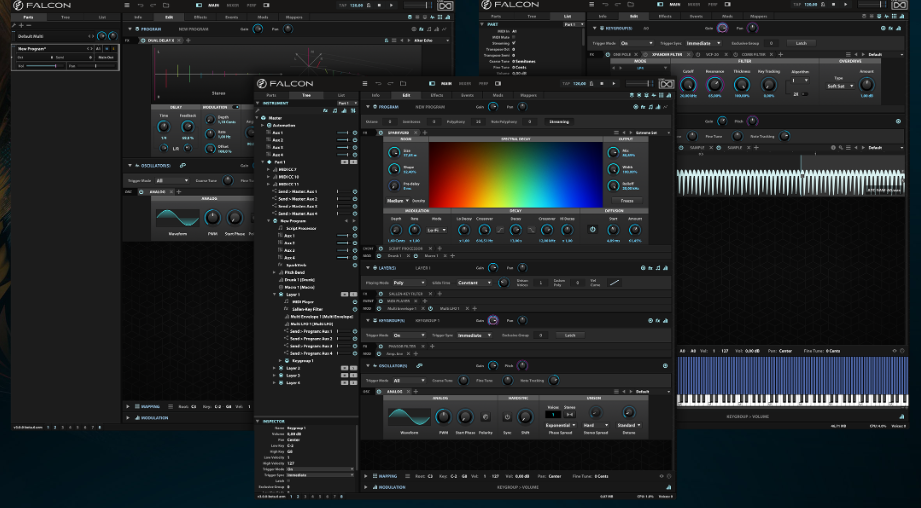Open the Trigger Sync Immediate dropdown
The height and width of the screenshot is (508, 921).
[x=472, y=335]
